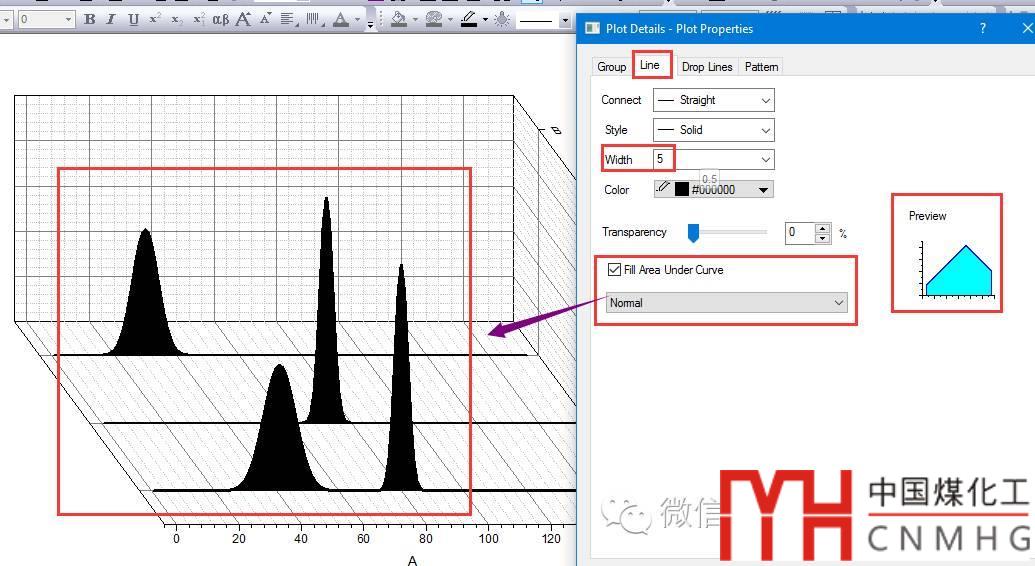Image resolution: width=1035 pixels, height=566 pixels.
Task: Insert Greek symbols with αβ button
Action: [x=220, y=19]
